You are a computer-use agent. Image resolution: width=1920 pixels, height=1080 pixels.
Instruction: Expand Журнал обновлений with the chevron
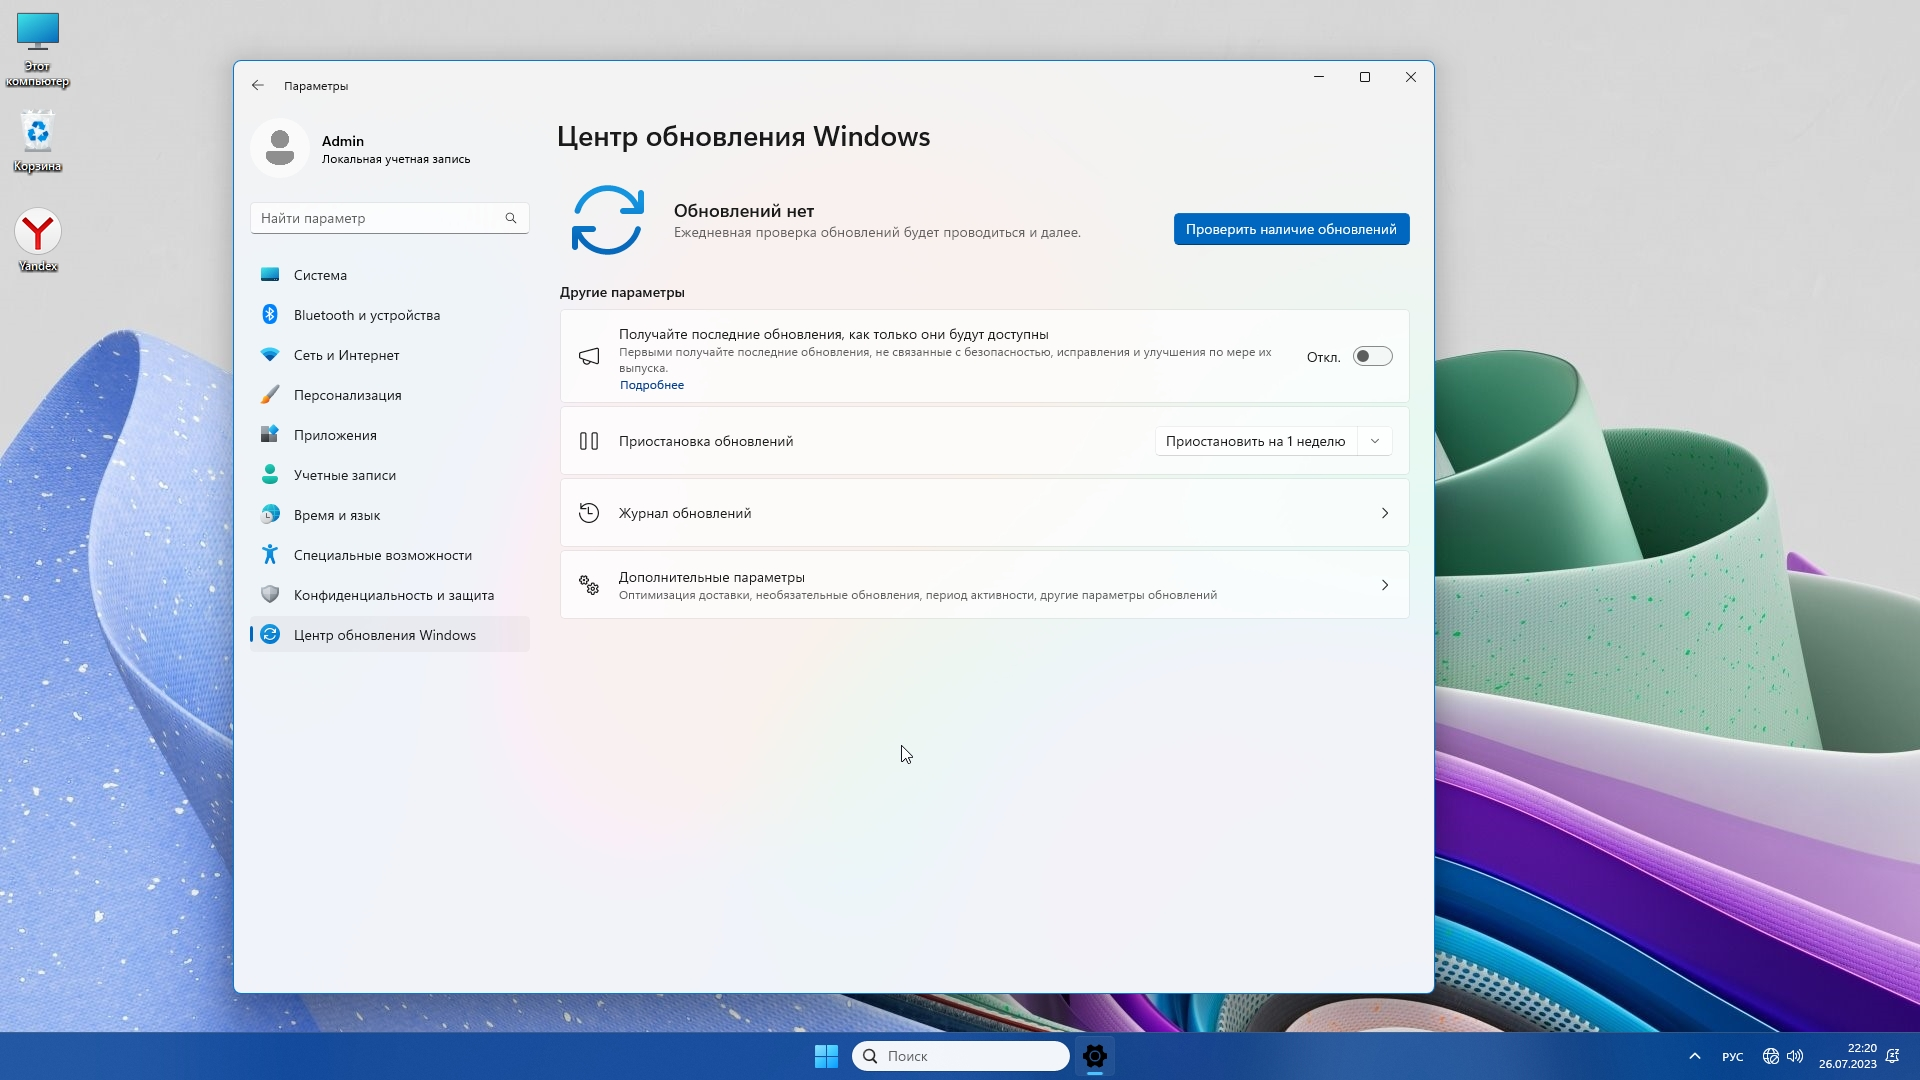1384,513
